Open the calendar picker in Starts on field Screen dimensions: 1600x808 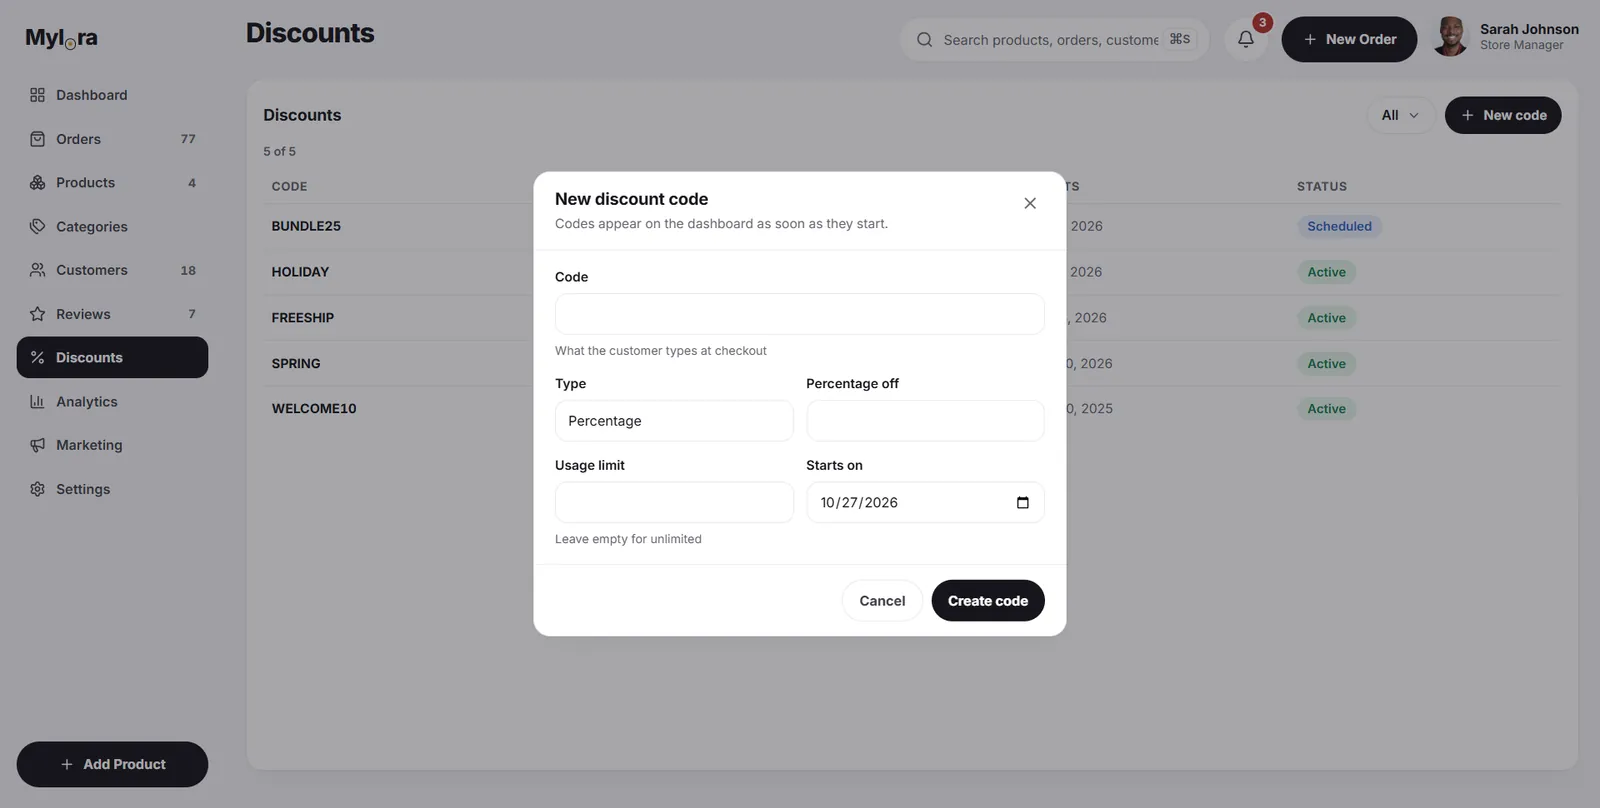(1022, 503)
